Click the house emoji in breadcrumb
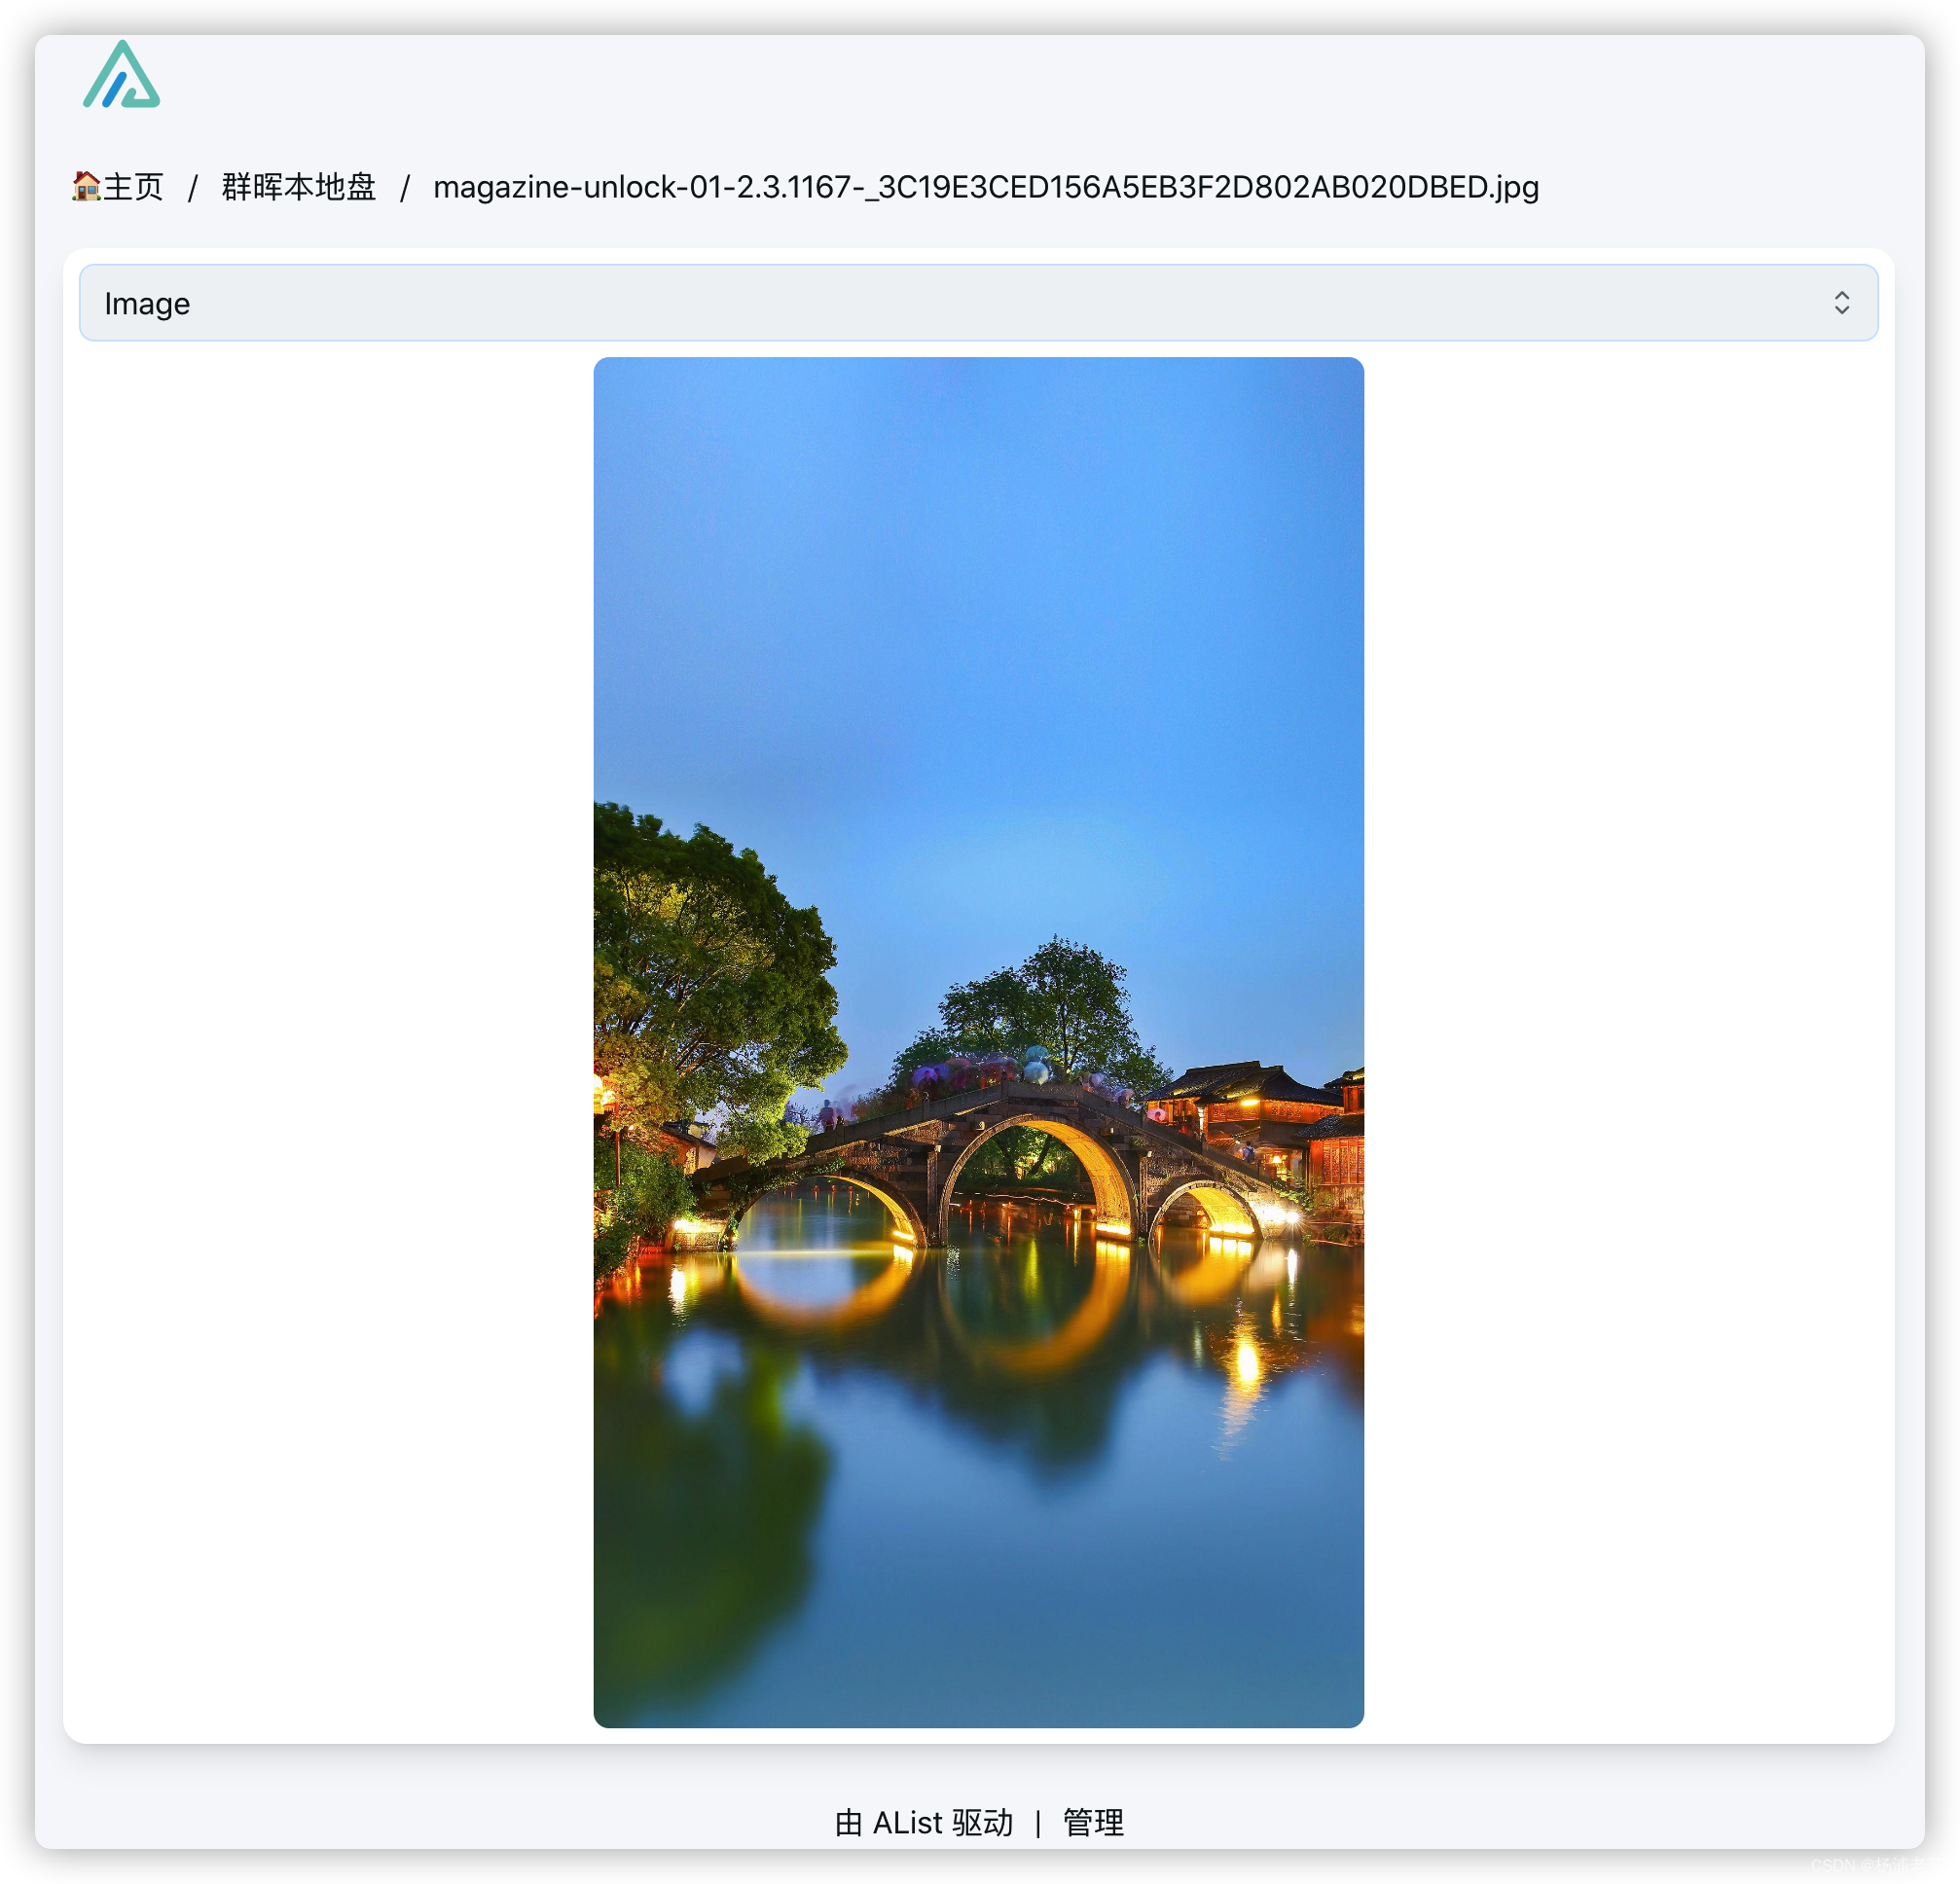 coord(85,186)
